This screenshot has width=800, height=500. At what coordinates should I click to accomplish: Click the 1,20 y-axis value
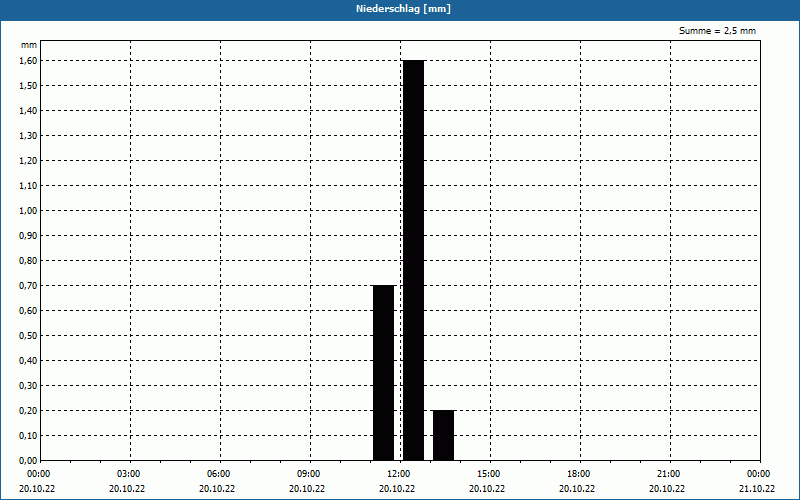(x=28, y=160)
